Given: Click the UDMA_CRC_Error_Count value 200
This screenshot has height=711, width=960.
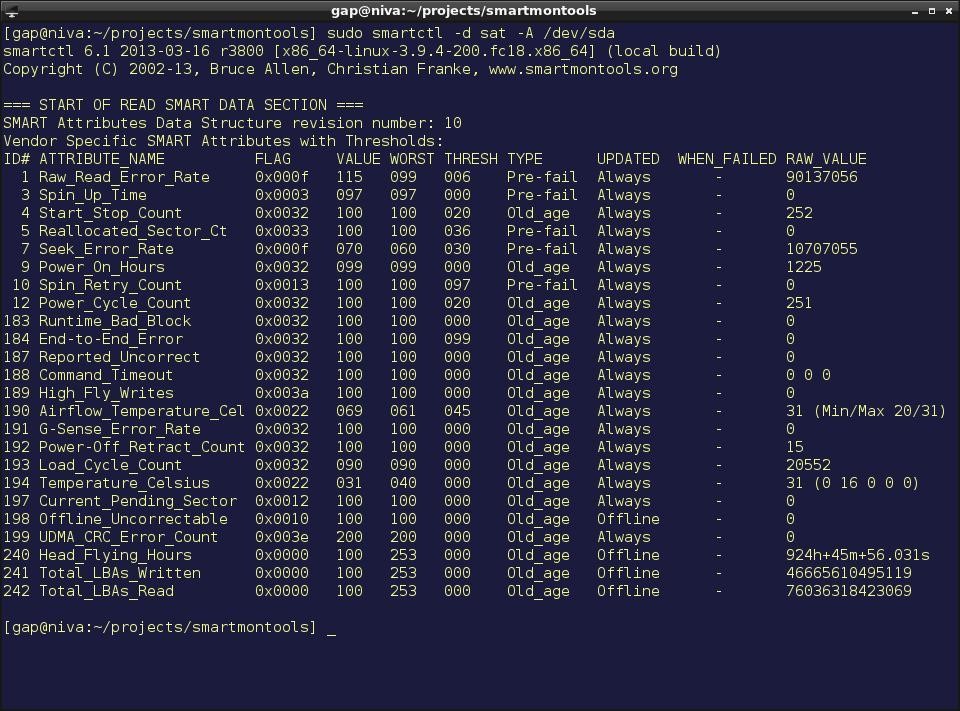Looking at the screenshot, I should coord(350,537).
